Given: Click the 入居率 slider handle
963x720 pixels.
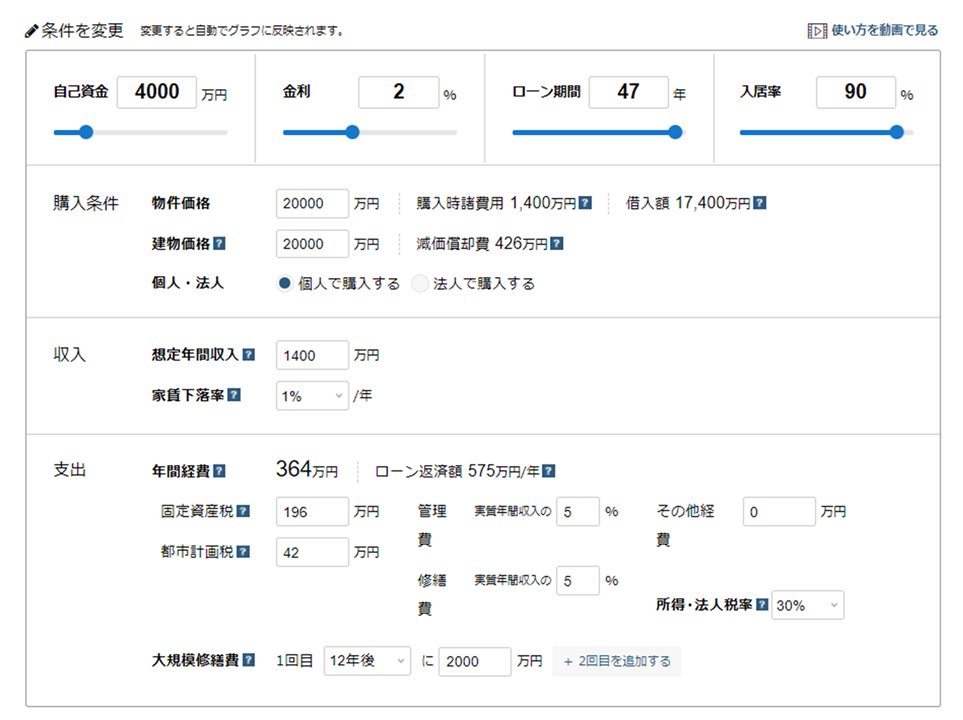Looking at the screenshot, I should 896,132.
